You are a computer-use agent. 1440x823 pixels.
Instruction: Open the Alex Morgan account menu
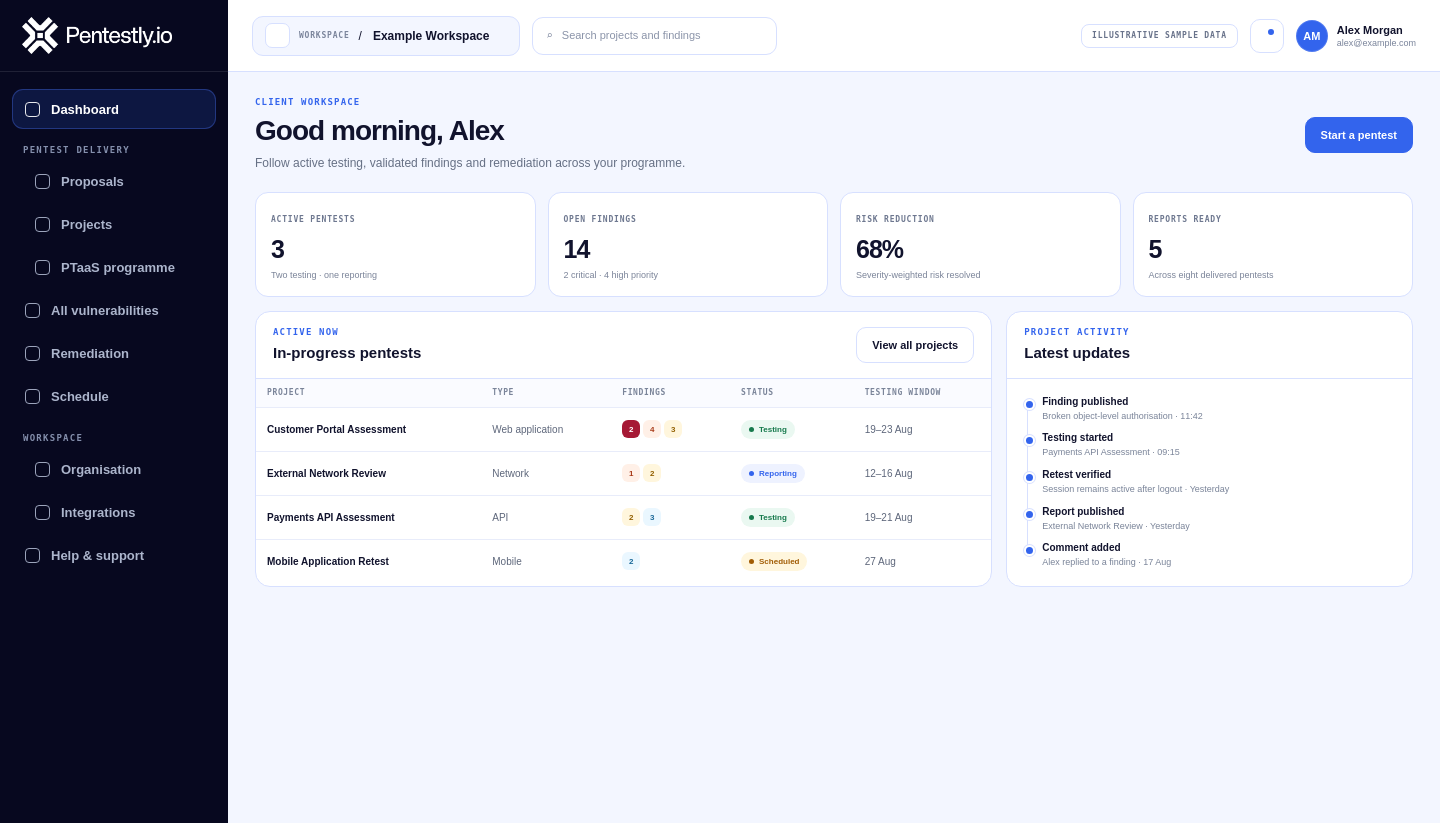coord(1356,36)
